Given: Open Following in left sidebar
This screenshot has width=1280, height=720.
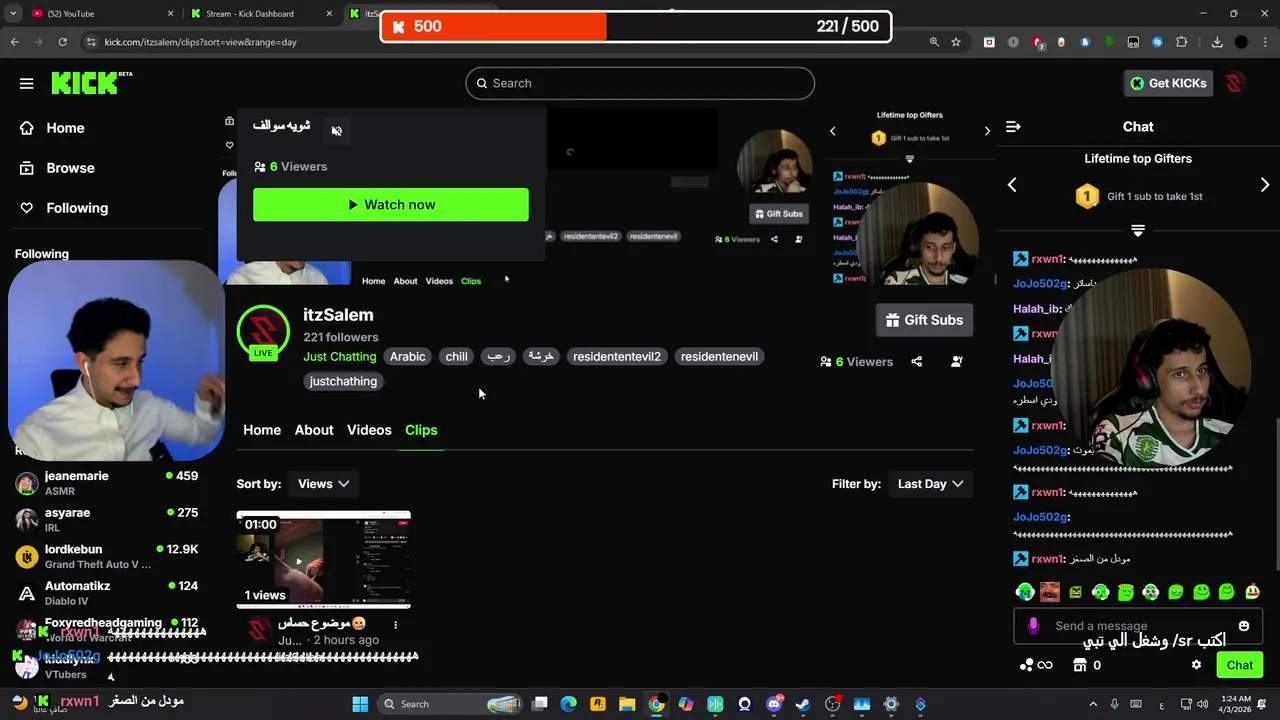Looking at the screenshot, I should [x=77, y=208].
